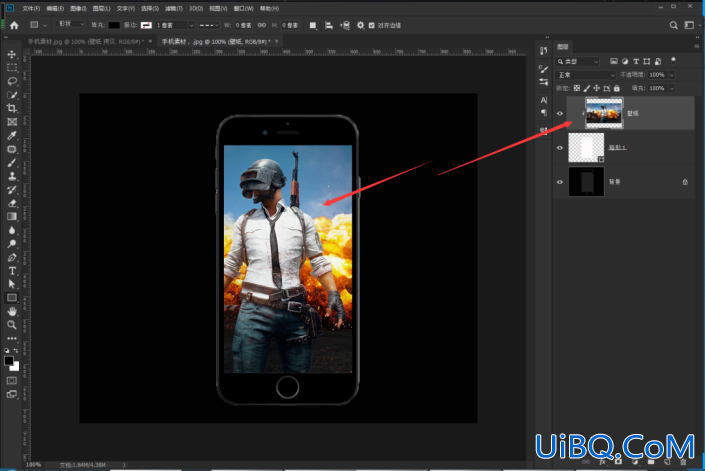
Task: Expand the layer fill slider arrow
Action: click(672, 89)
